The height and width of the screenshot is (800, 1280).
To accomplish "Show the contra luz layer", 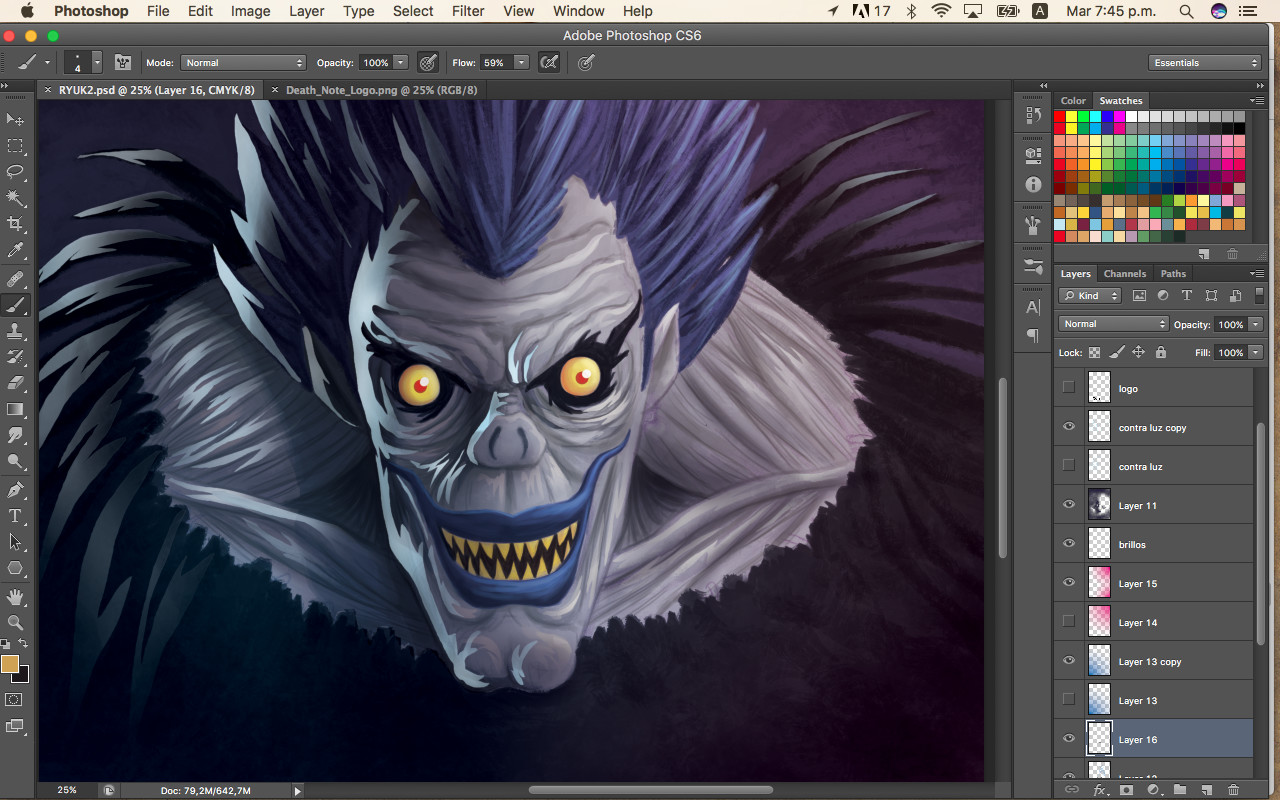I will (x=1068, y=466).
